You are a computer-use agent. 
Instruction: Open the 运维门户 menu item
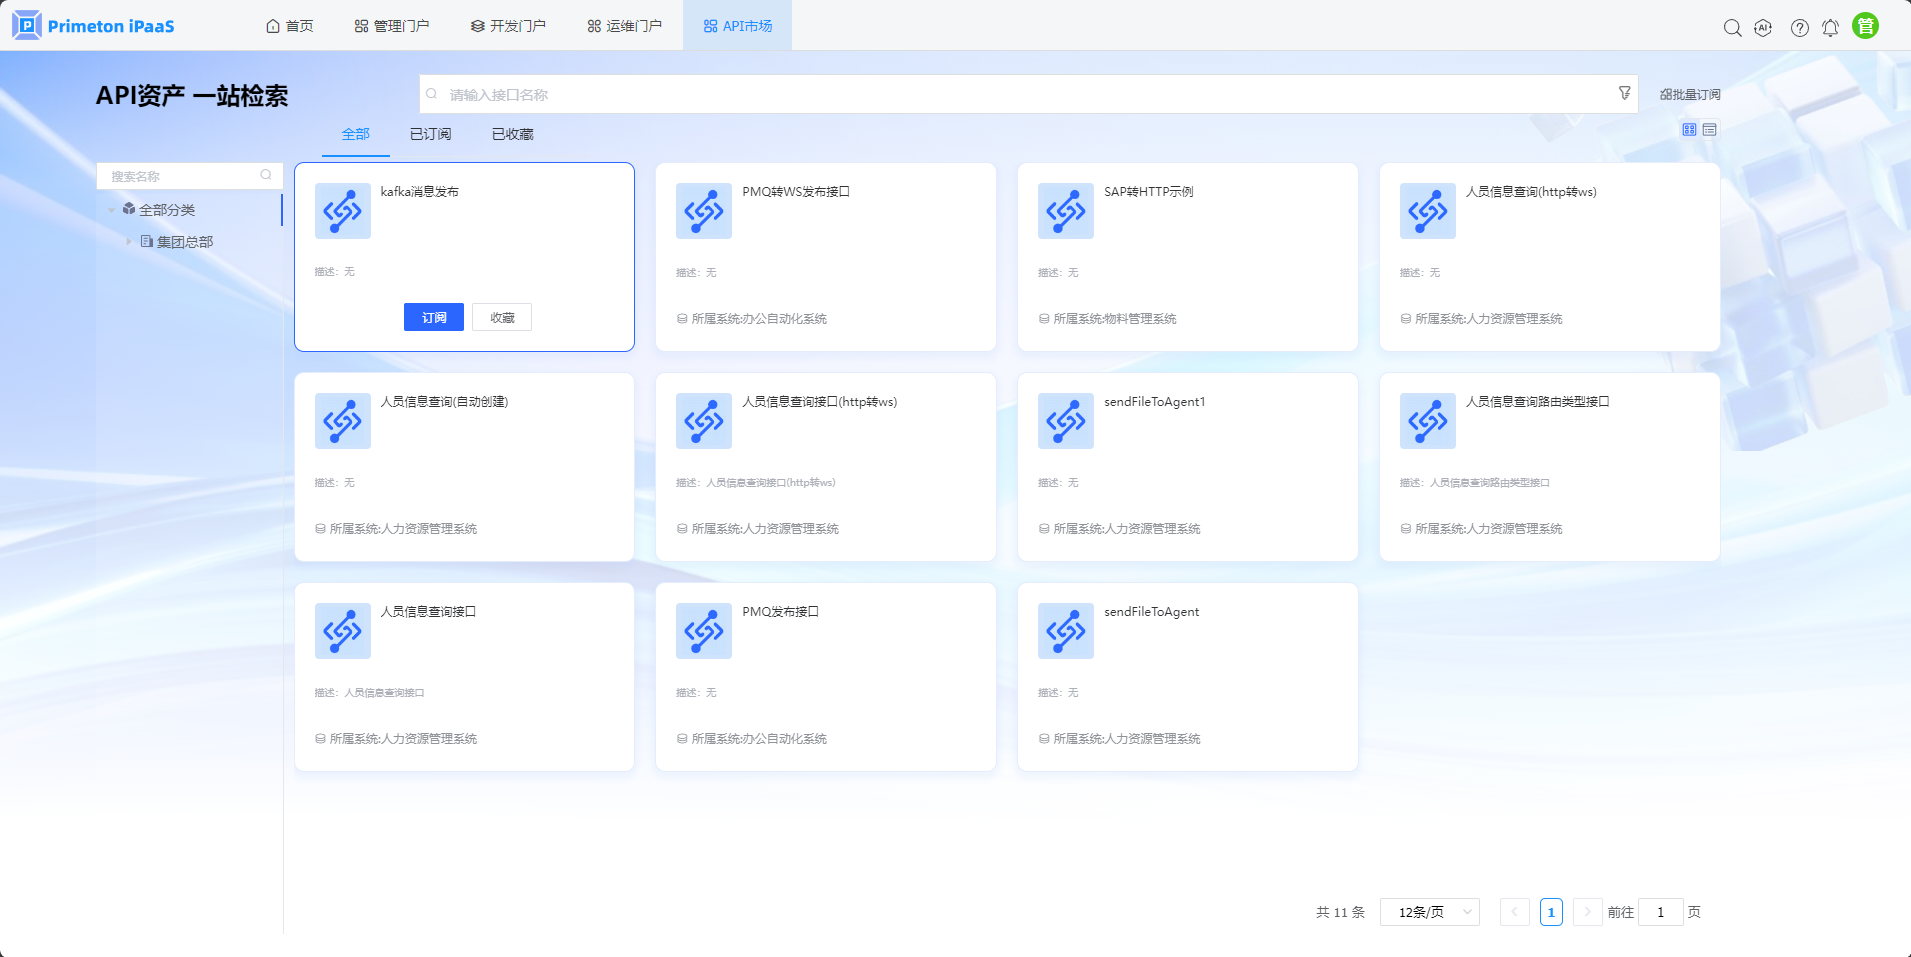624,26
